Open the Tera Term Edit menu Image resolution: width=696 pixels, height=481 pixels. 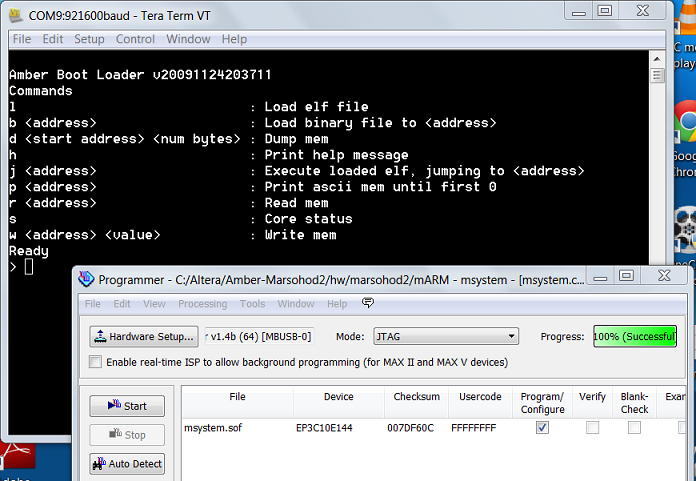(52, 39)
